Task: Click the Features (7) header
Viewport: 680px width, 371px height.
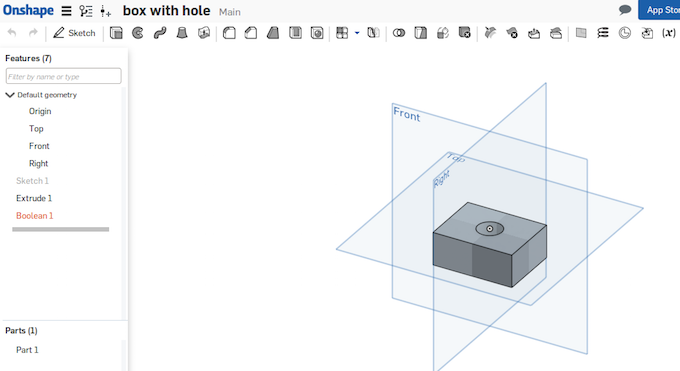Action: [28, 58]
